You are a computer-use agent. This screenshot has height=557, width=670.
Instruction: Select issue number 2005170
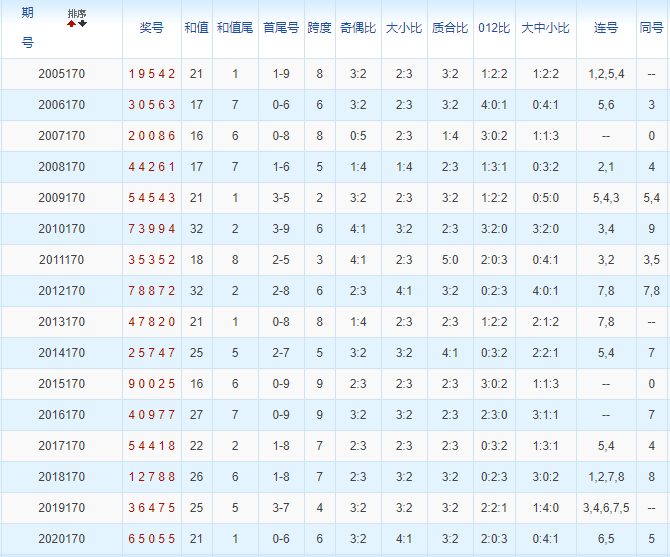pos(62,74)
